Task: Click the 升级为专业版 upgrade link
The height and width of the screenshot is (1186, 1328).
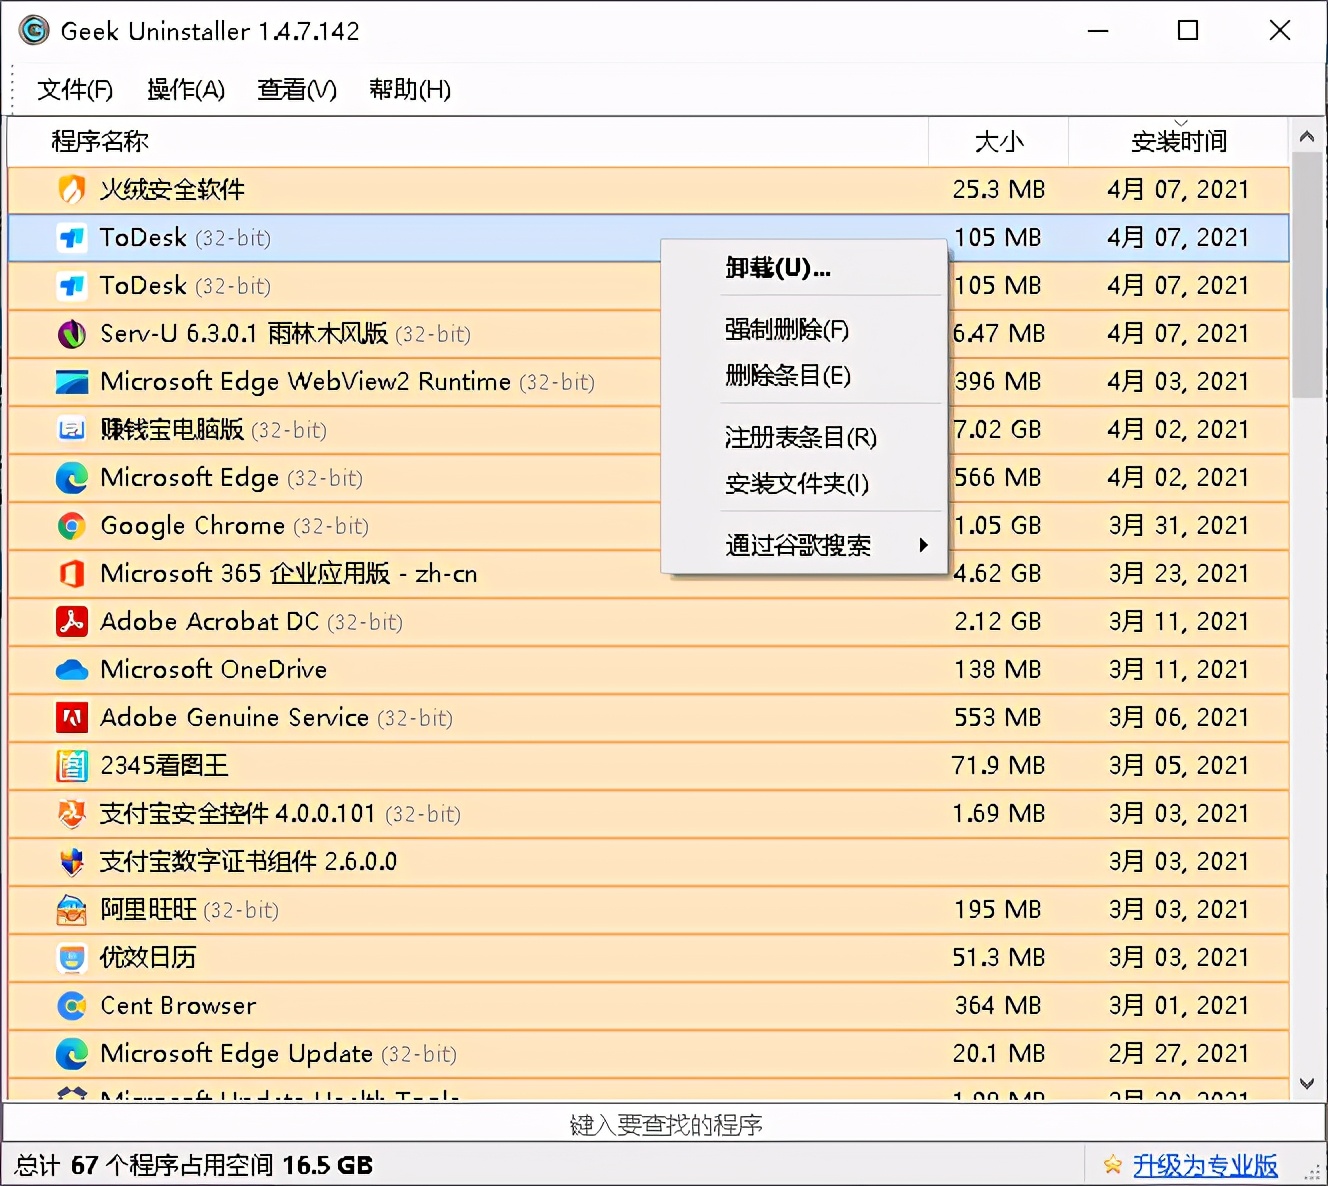Action: [x=1205, y=1165]
